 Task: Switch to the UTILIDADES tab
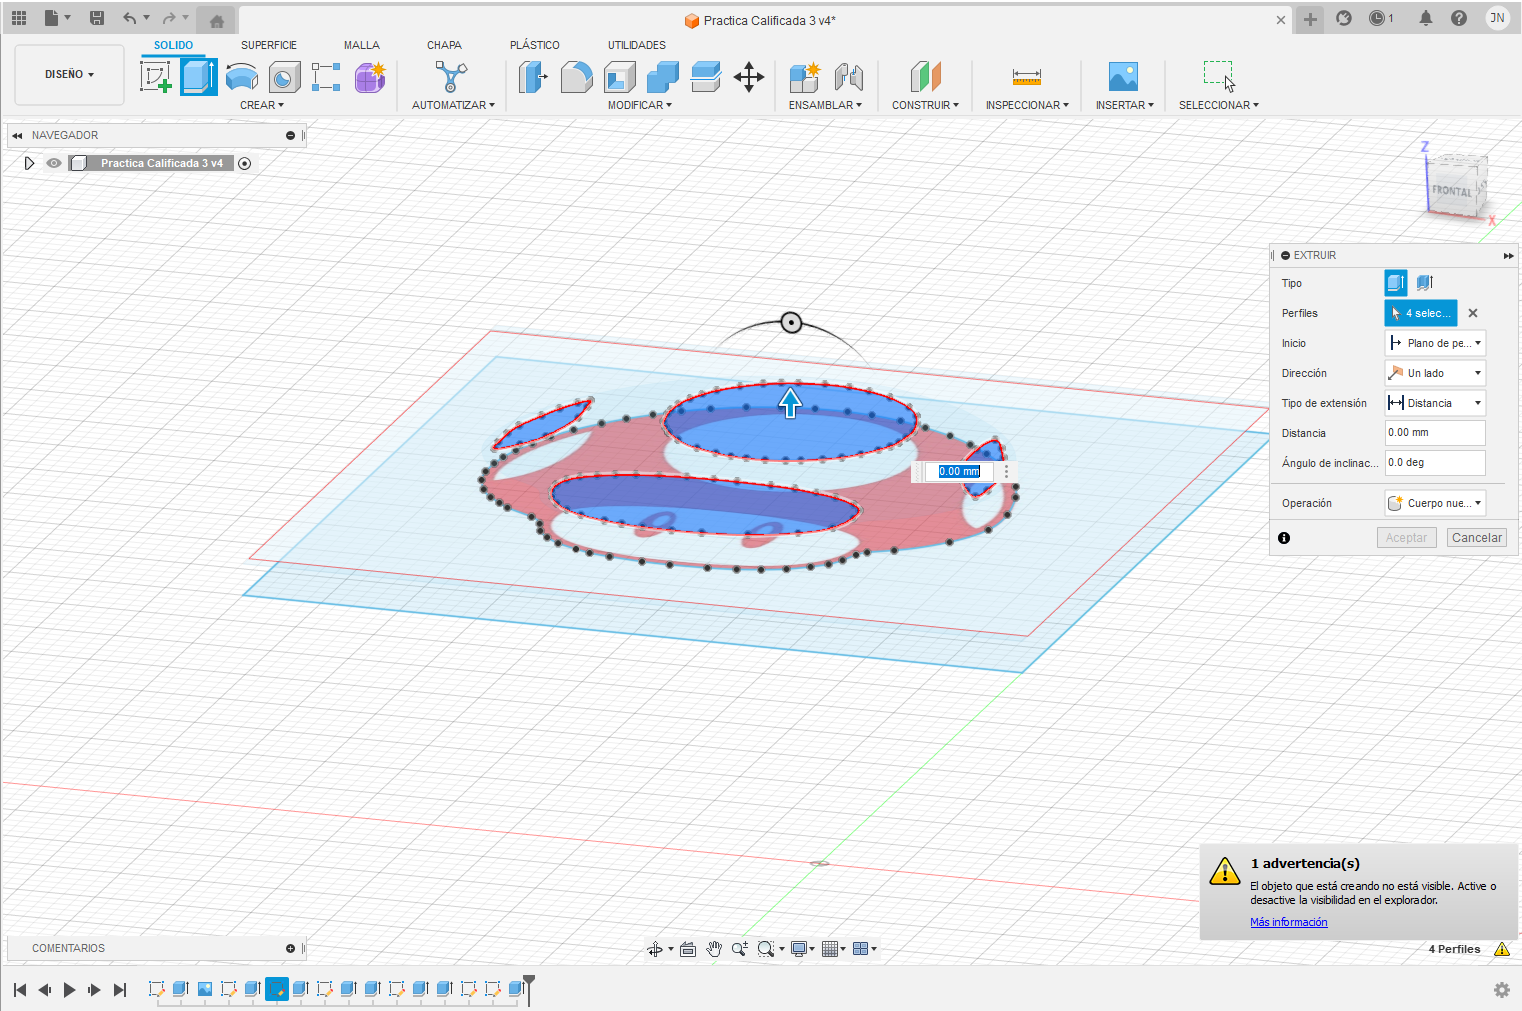click(637, 45)
